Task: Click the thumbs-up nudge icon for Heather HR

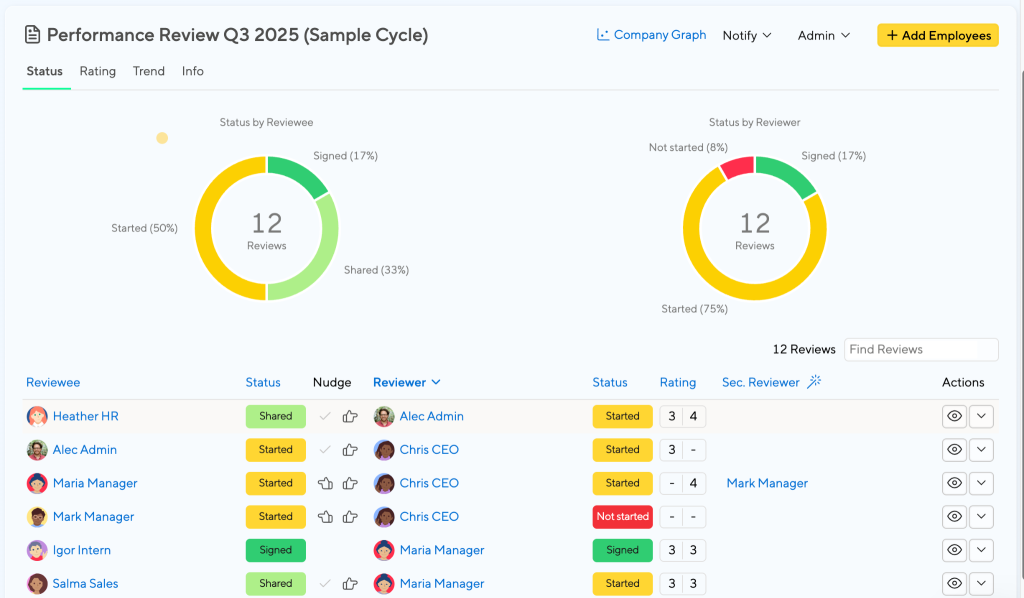Action: 350,417
